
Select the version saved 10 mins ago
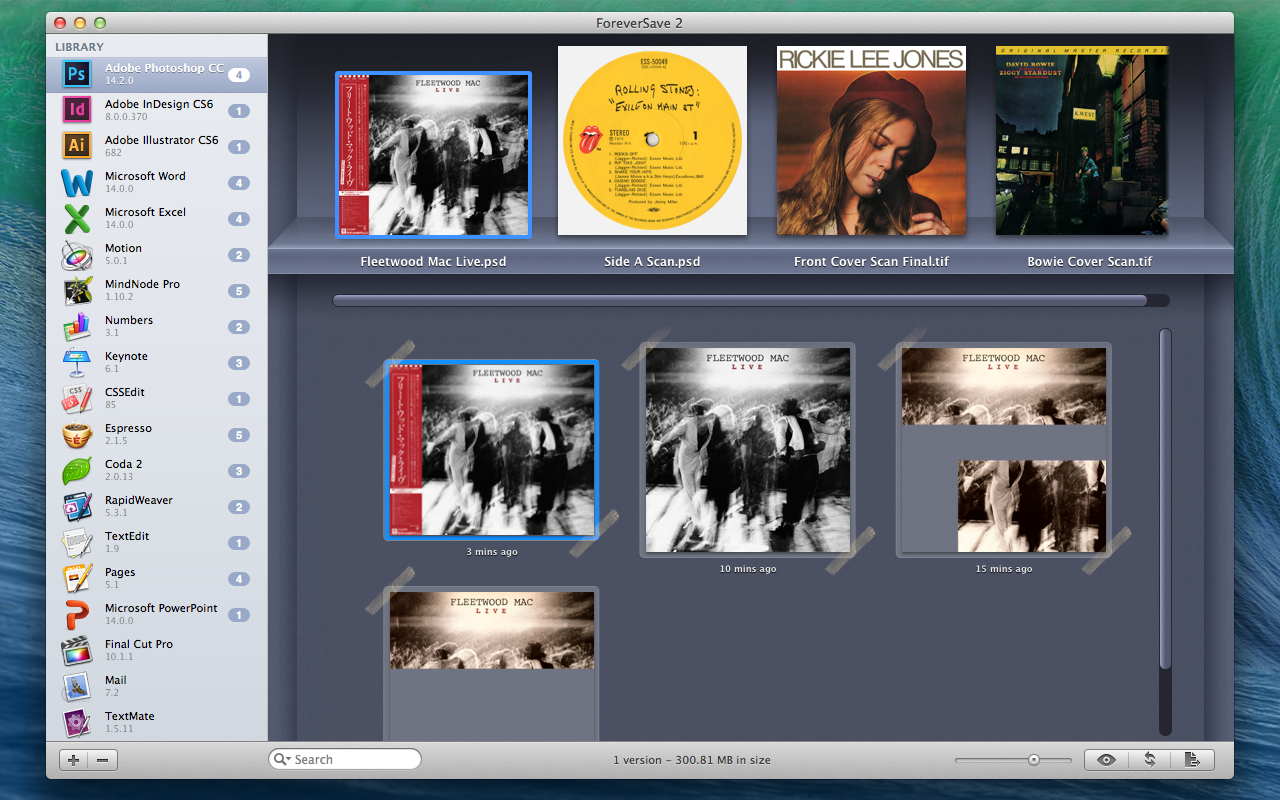point(747,450)
